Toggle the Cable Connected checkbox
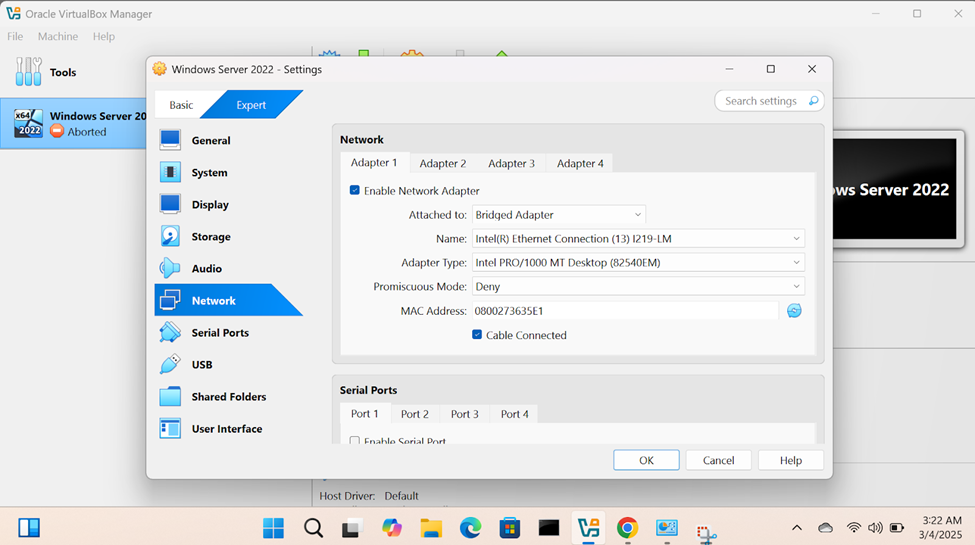 477,335
